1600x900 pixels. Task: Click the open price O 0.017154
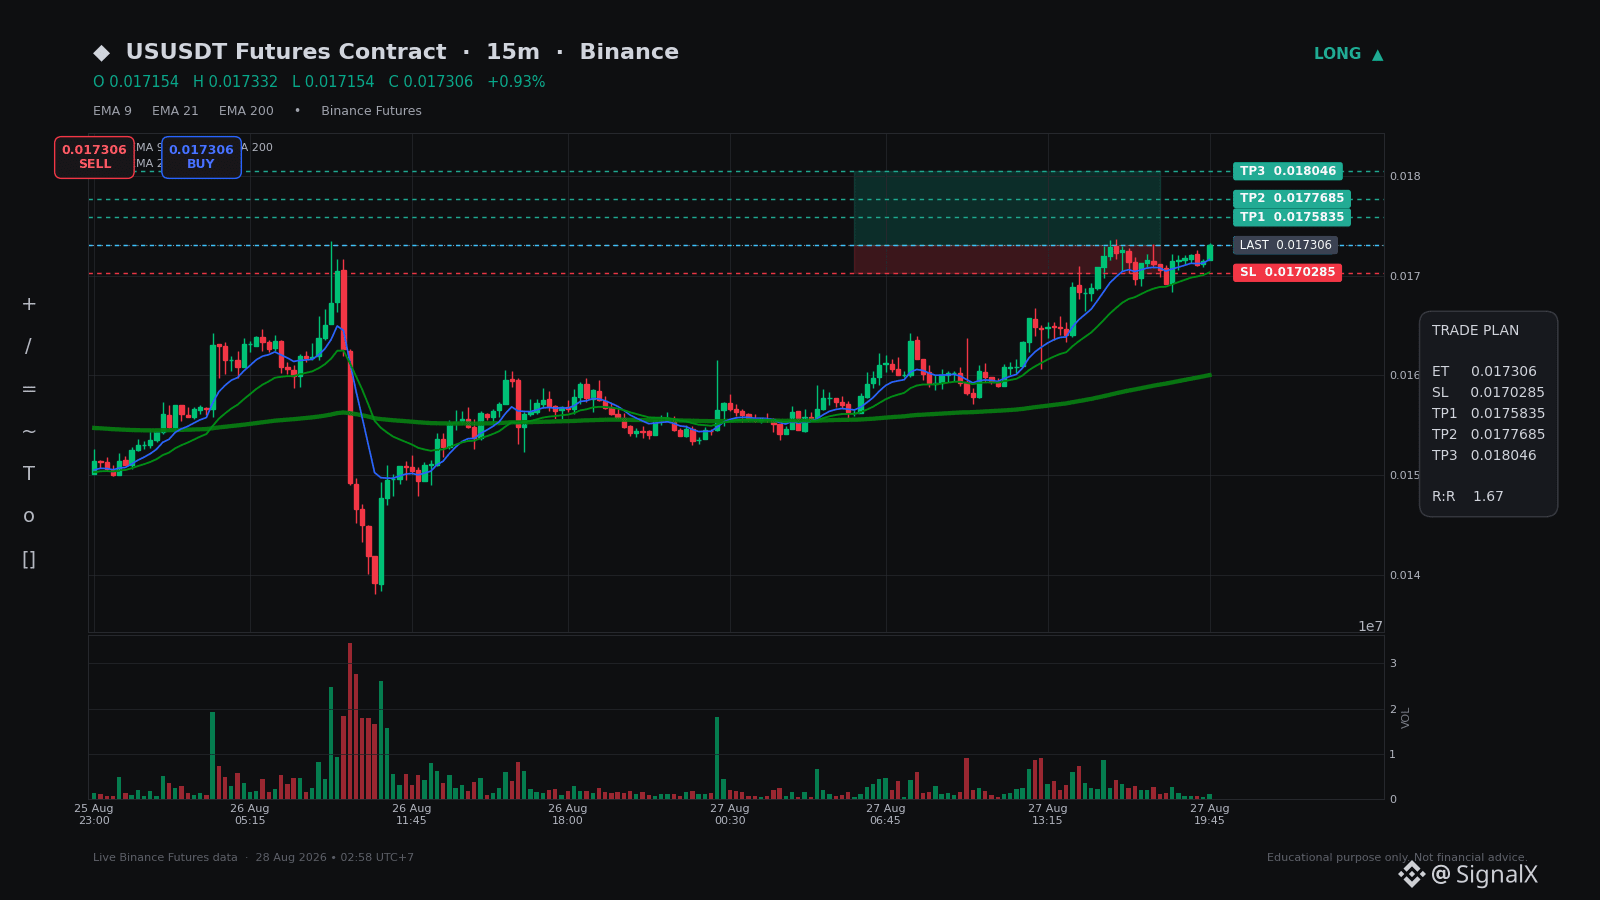click(136, 82)
